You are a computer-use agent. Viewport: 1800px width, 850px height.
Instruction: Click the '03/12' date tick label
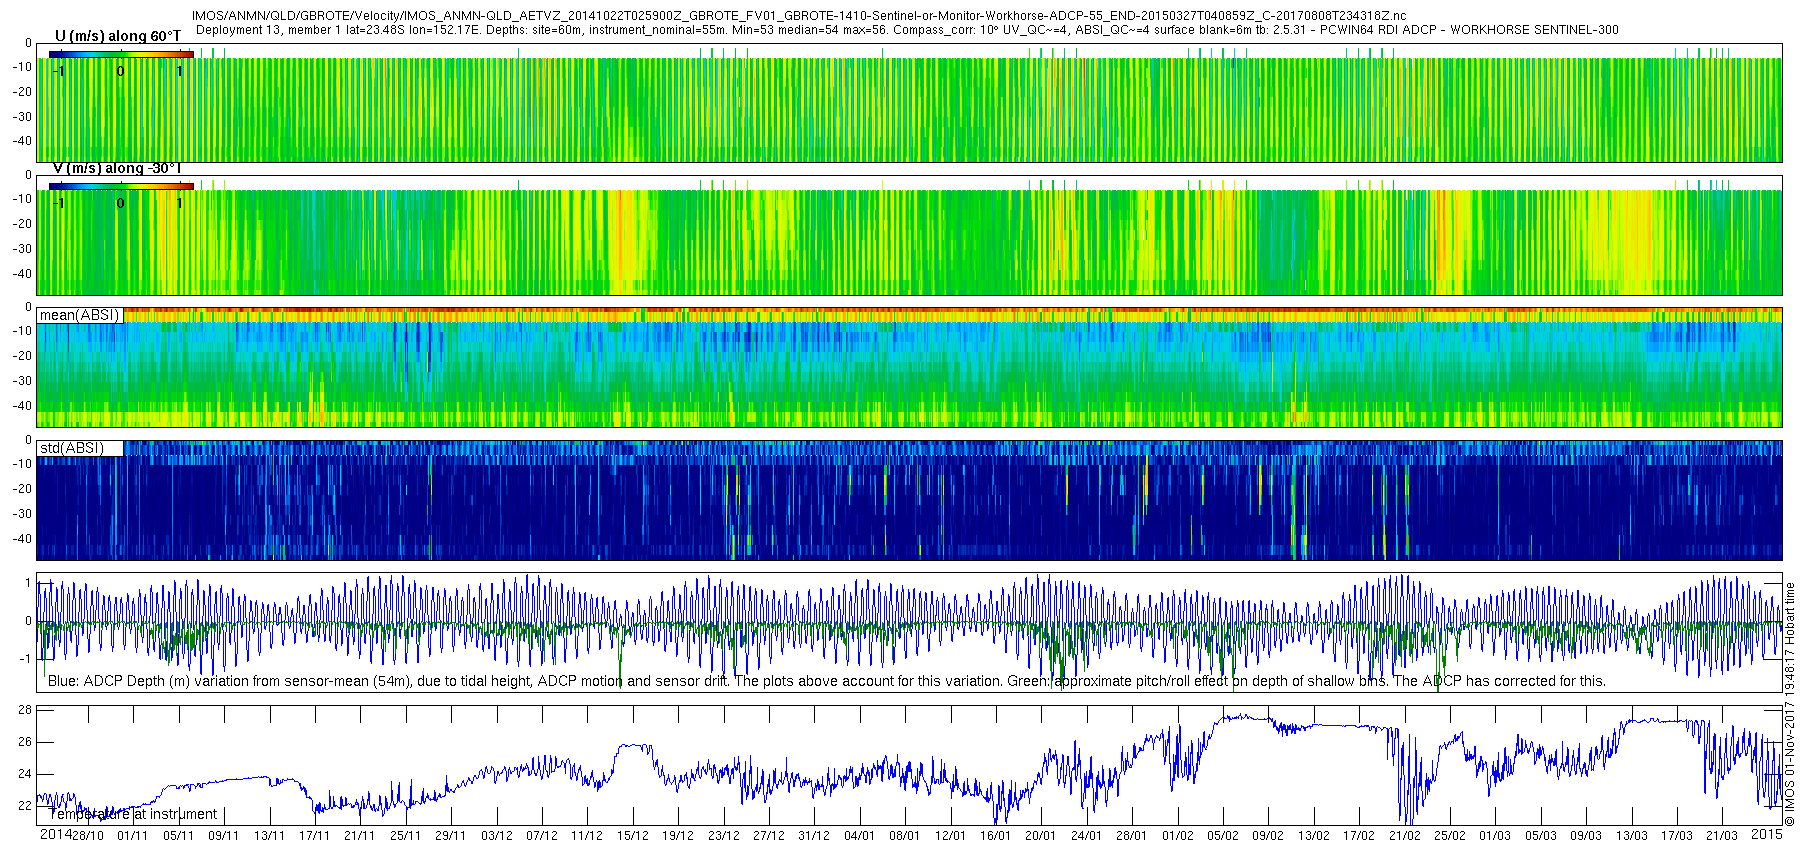click(496, 836)
